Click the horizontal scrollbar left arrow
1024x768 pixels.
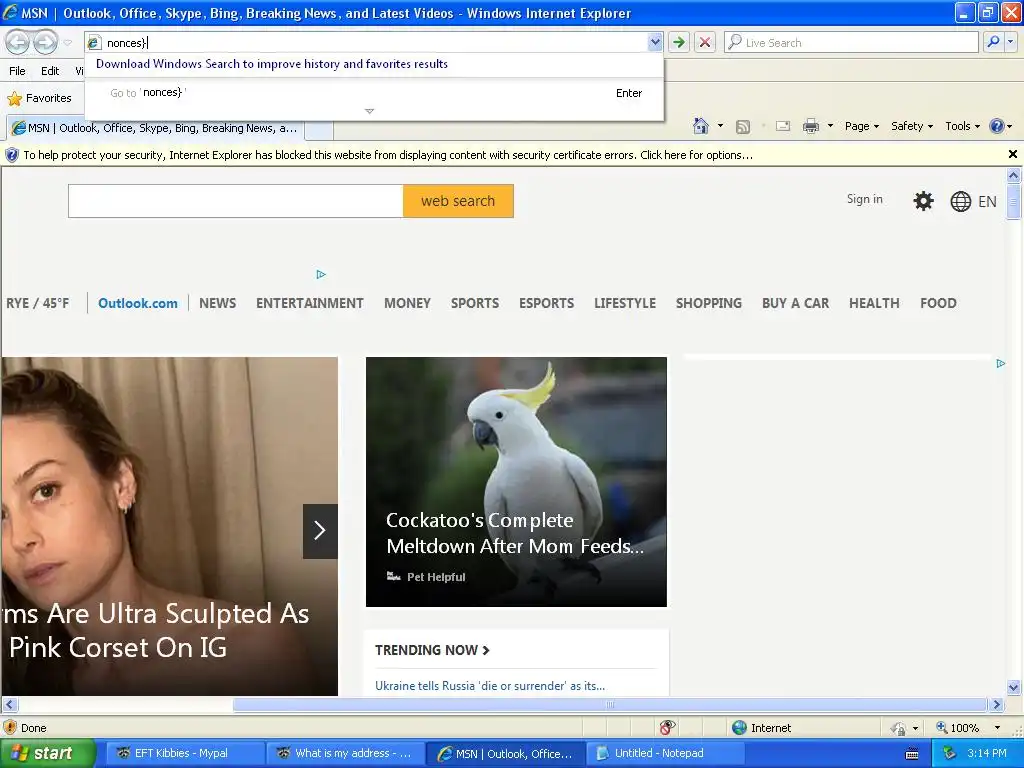pos(8,705)
